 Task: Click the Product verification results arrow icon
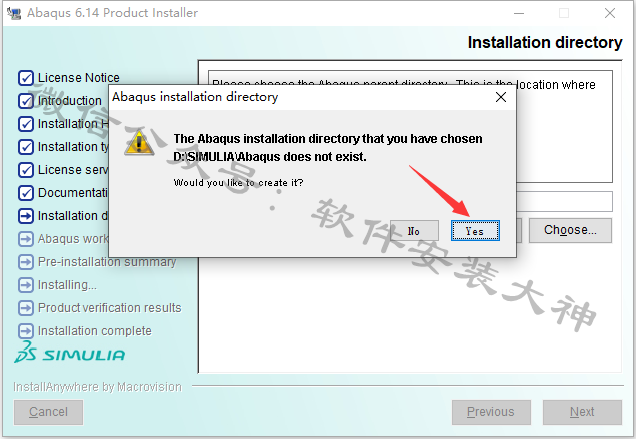point(26,308)
